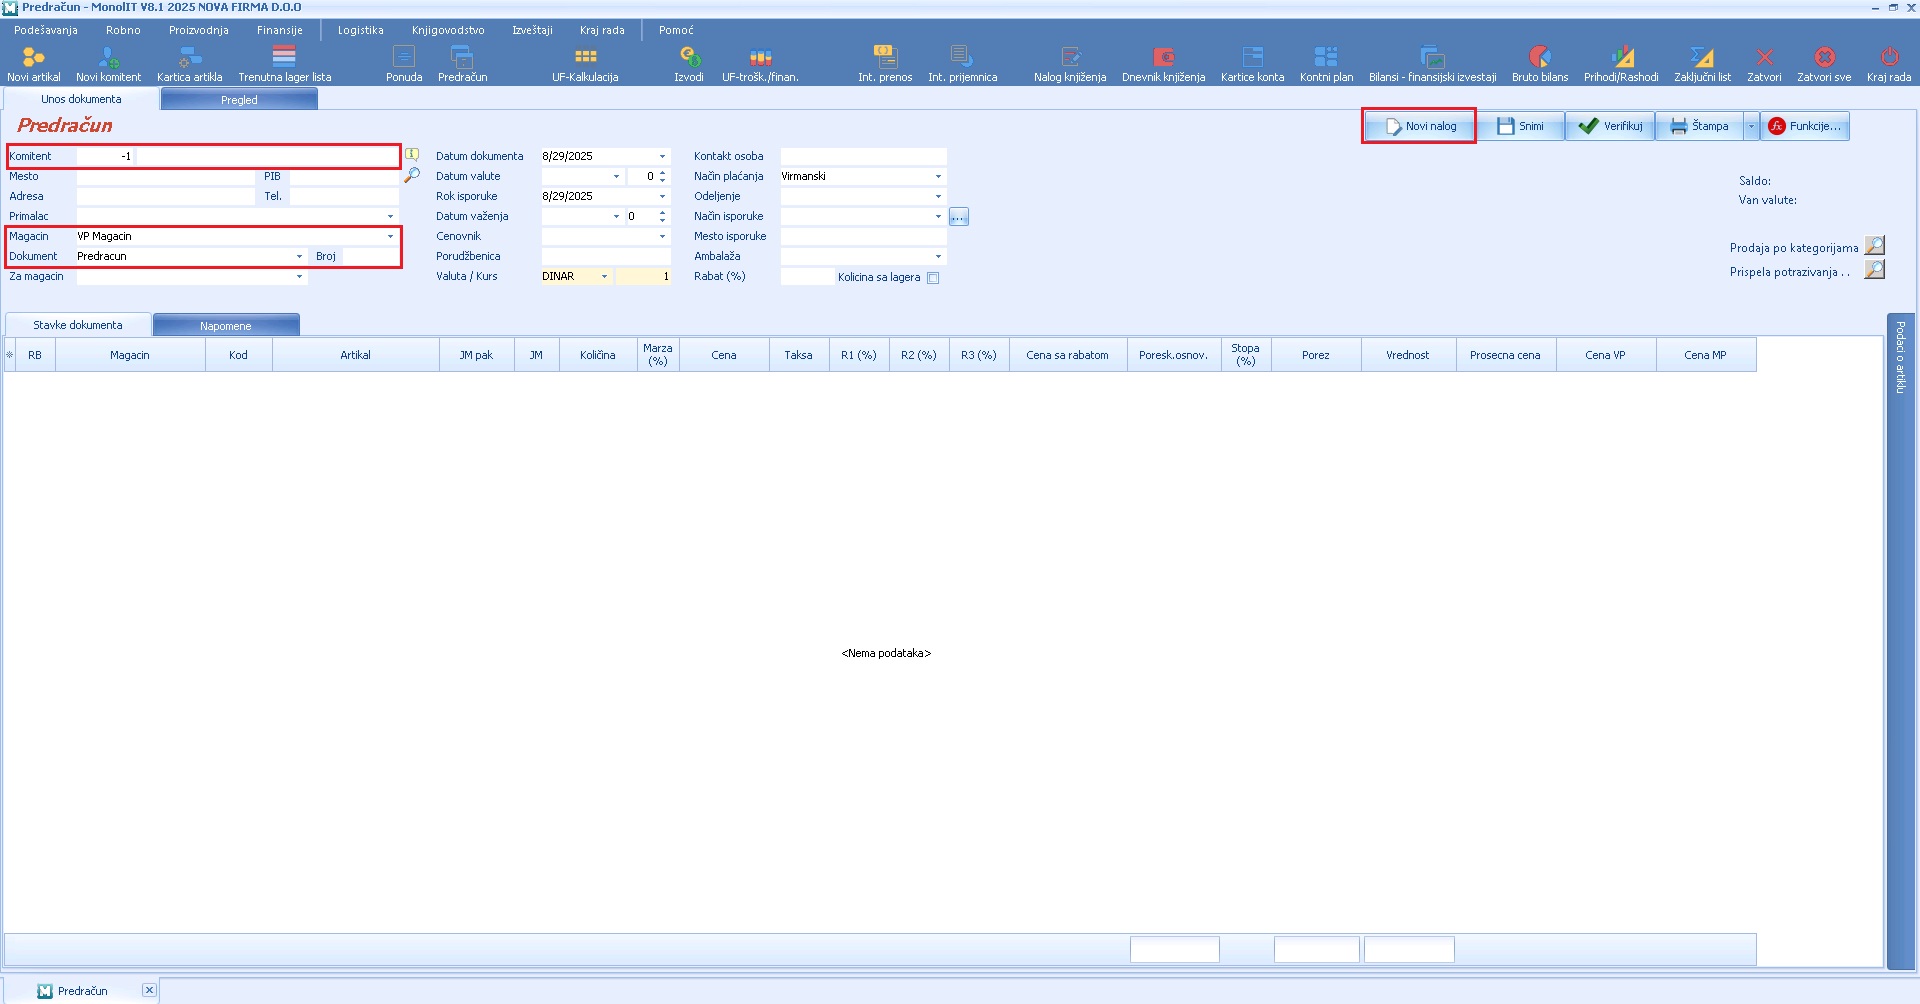Screen dimensions: 1920x1004
Task: Open Nalog knjiženja from toolbar
Action: (x=1070, y=63)
